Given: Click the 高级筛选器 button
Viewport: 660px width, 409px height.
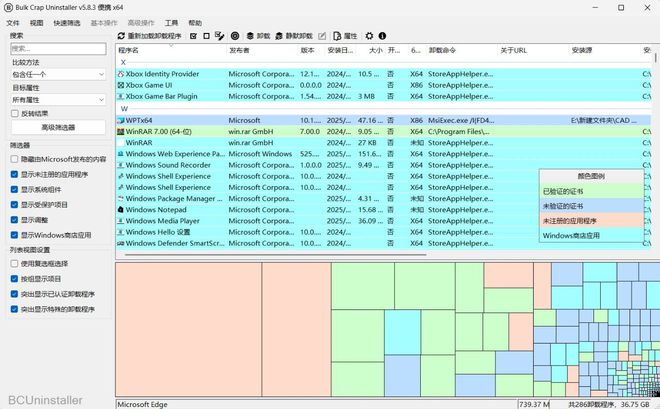Looking at the screenshot, I should [58, 127].
